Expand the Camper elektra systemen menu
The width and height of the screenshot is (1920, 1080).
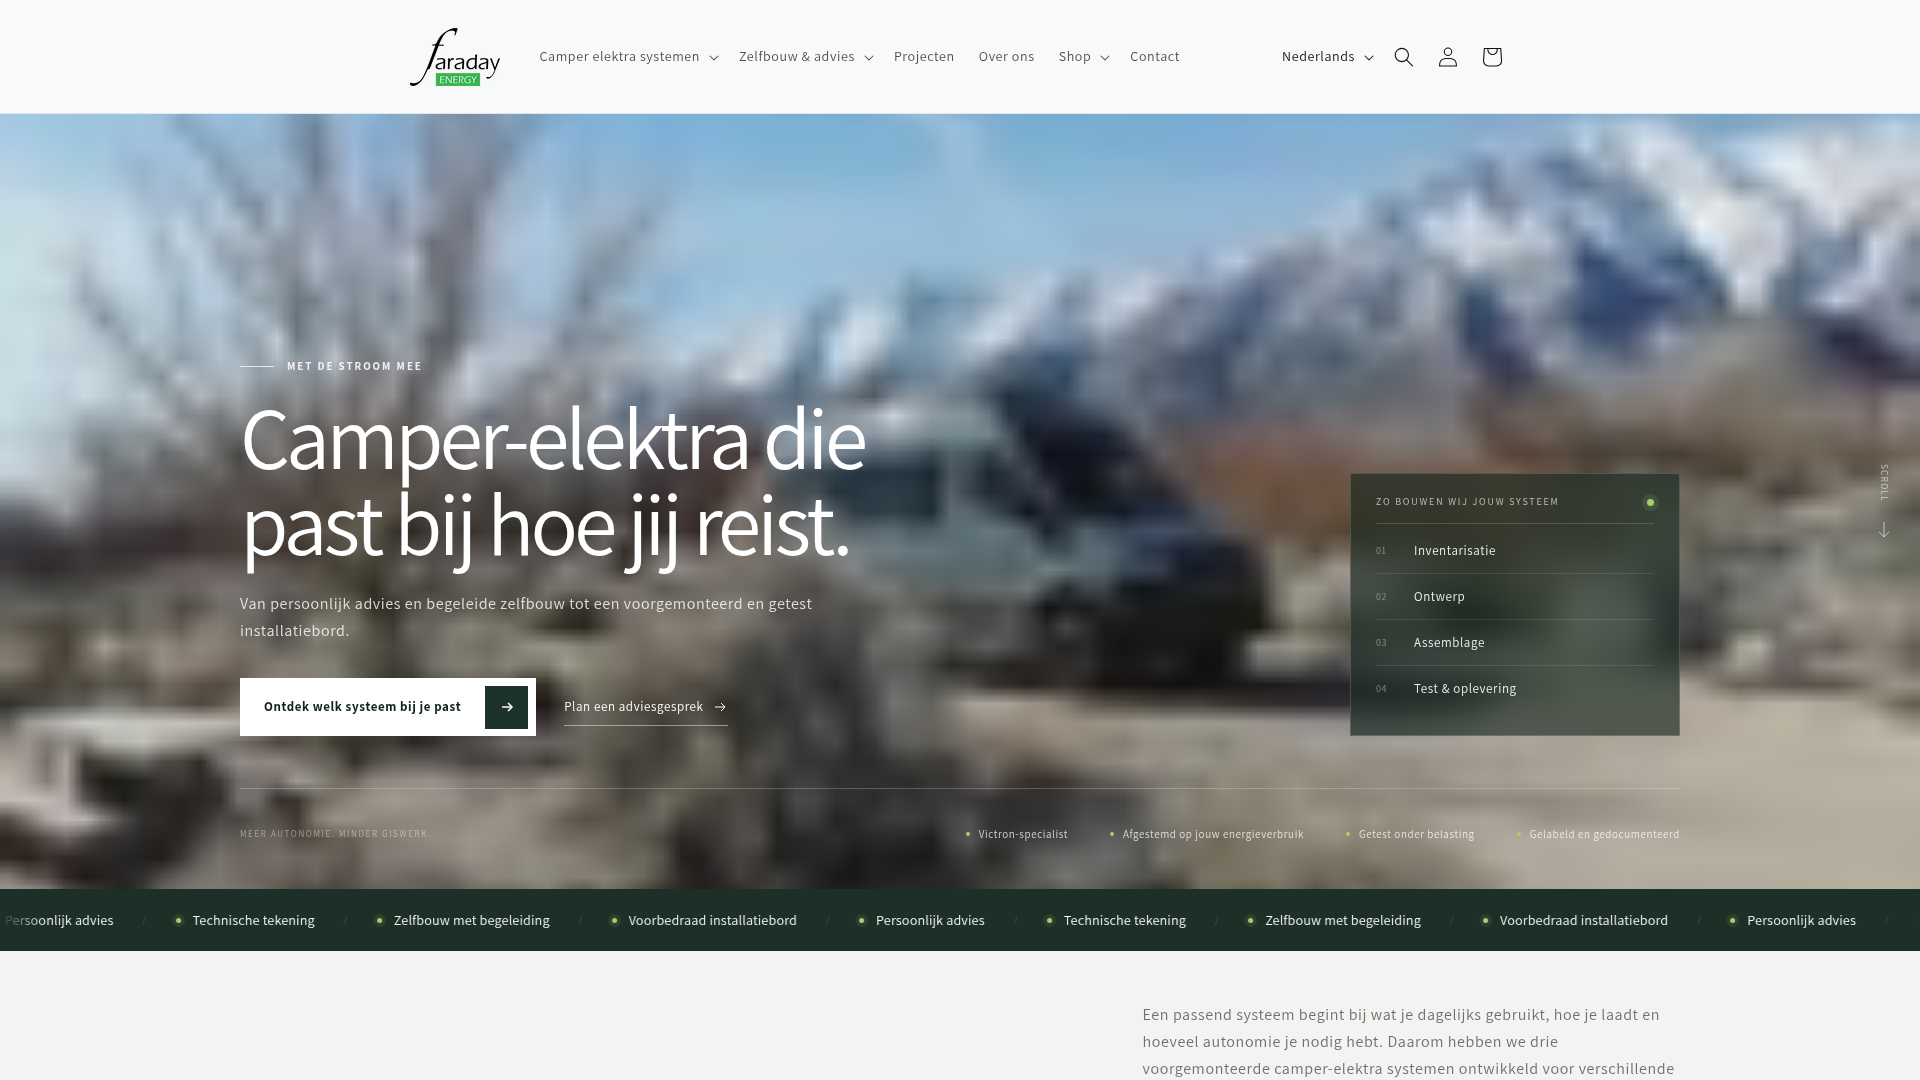coord(628,57)
